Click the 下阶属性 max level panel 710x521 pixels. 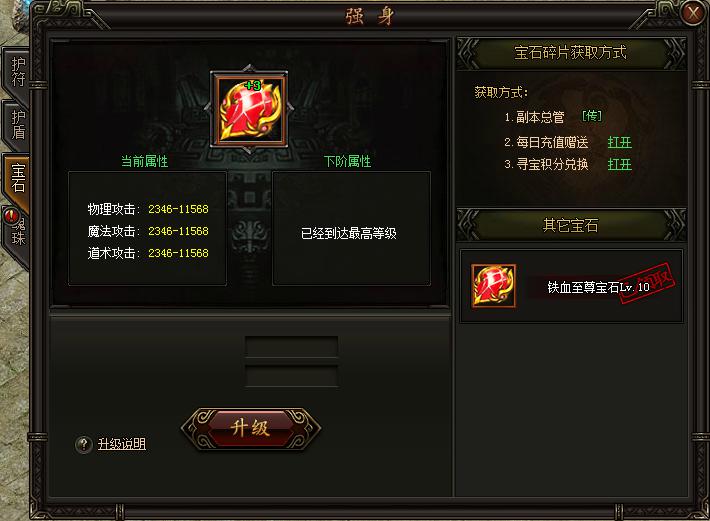pyautogui.click(x=351, y=228)
